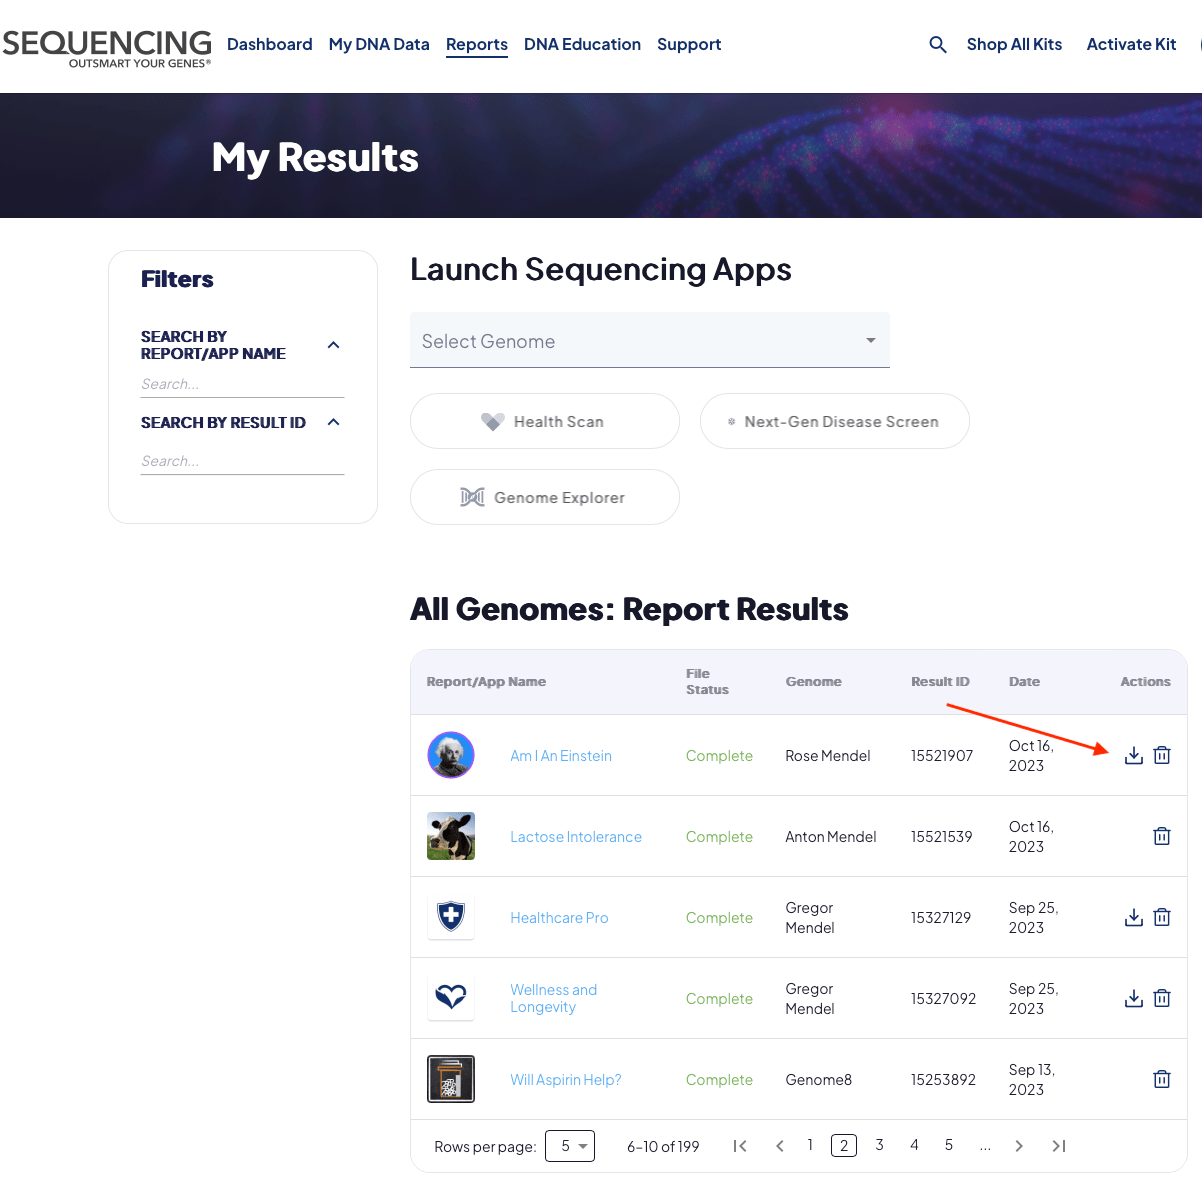The height and width of the screenshot is (1192, 1202).
Task: Collapse Search by Result ID filter
Action: point(334,422)
